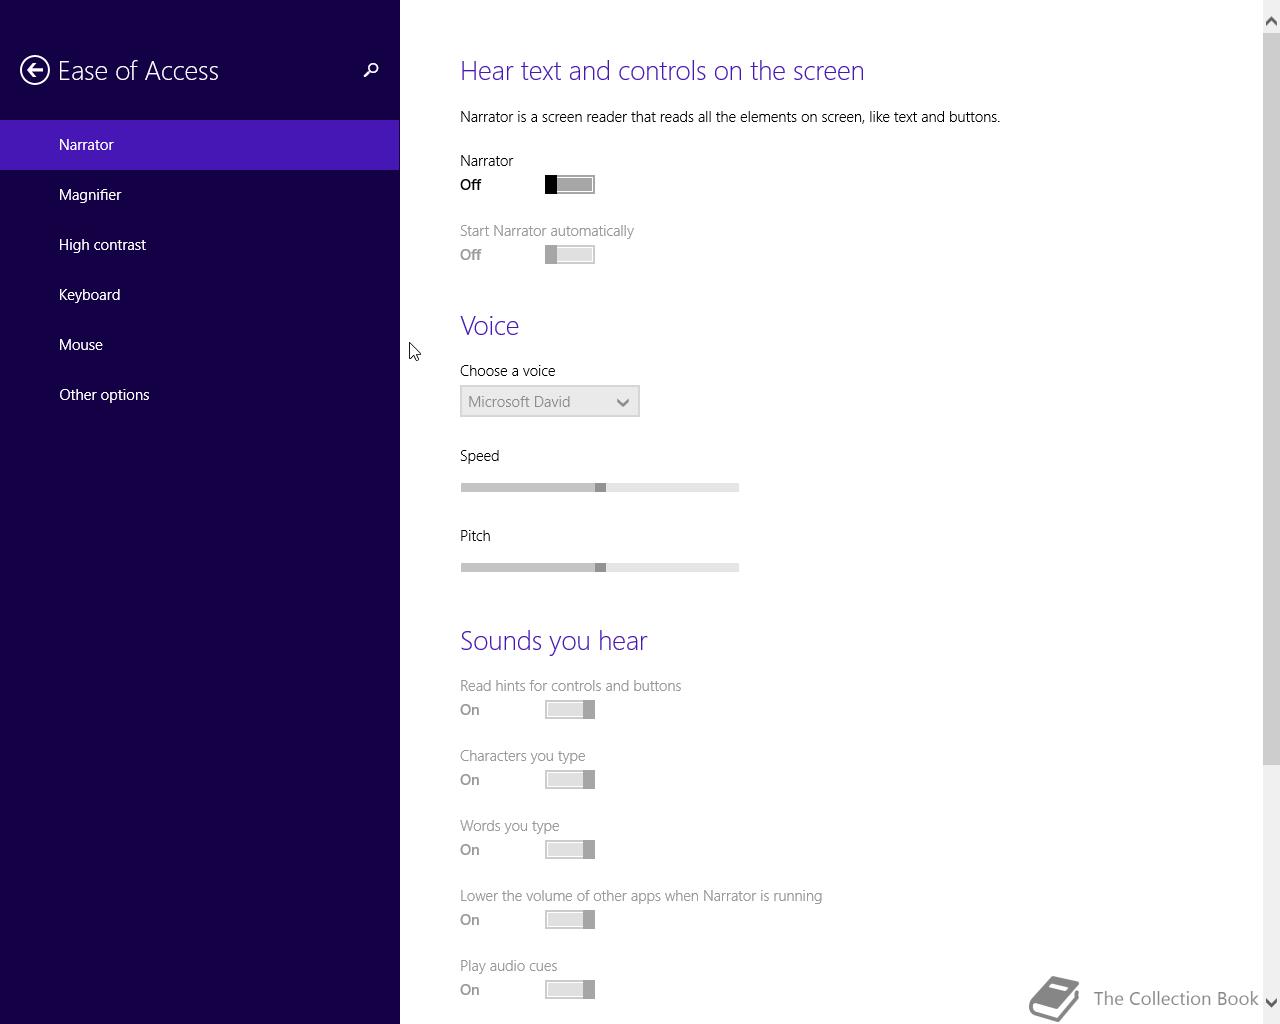Screen dimensions: 1280x1024
Task: Select Narrator in the sidebar
Action: (200, 145)
